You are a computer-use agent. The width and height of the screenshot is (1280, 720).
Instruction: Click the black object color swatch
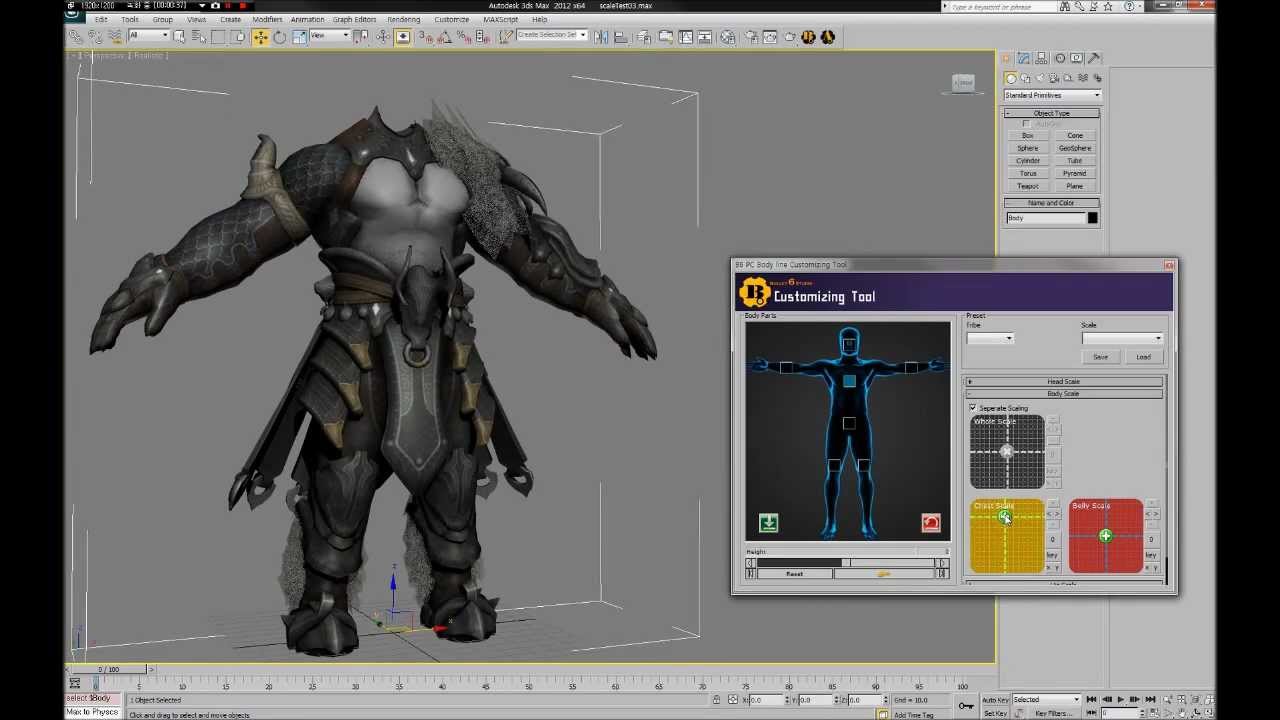point(1092,218)
